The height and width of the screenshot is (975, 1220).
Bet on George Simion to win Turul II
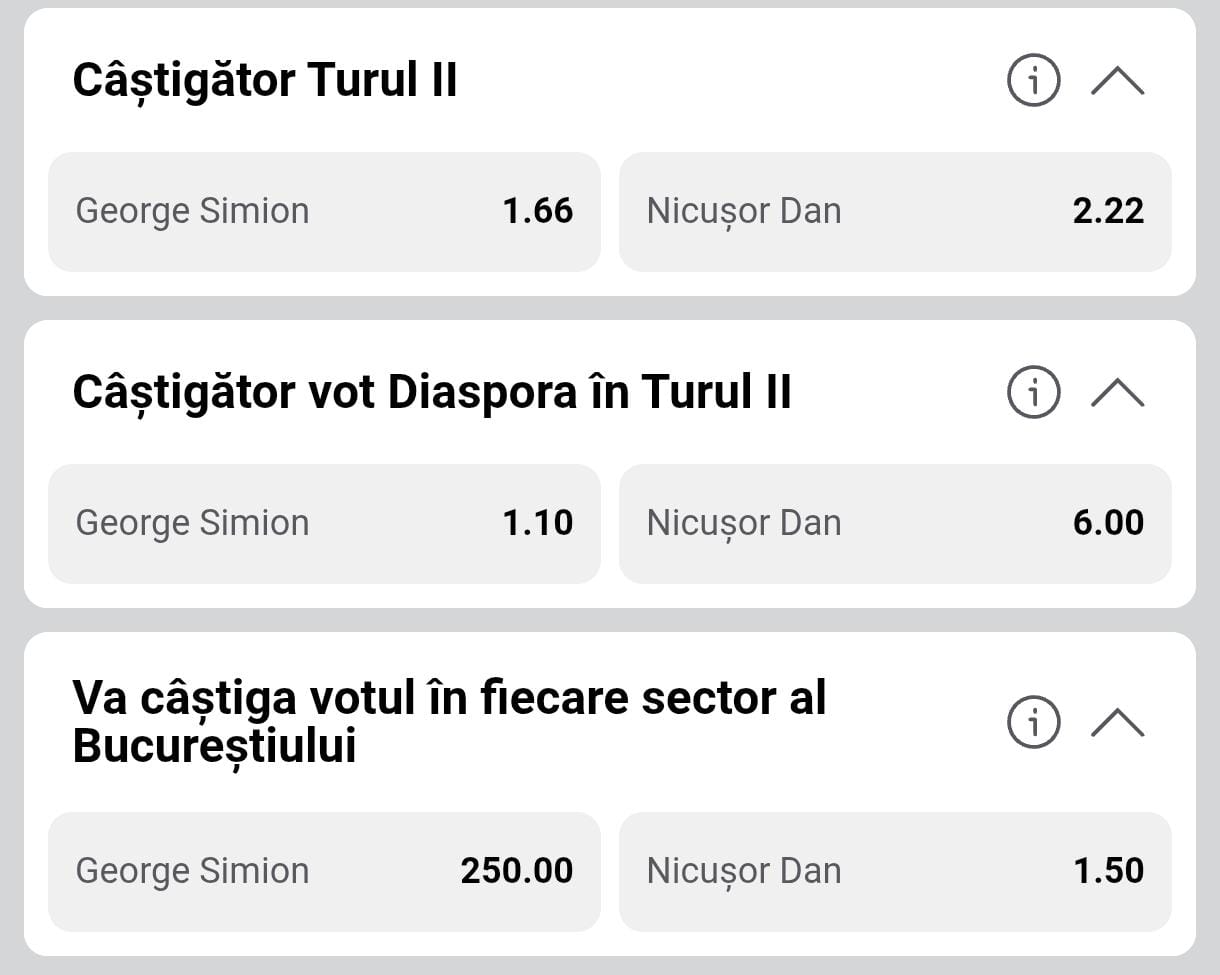324,211
